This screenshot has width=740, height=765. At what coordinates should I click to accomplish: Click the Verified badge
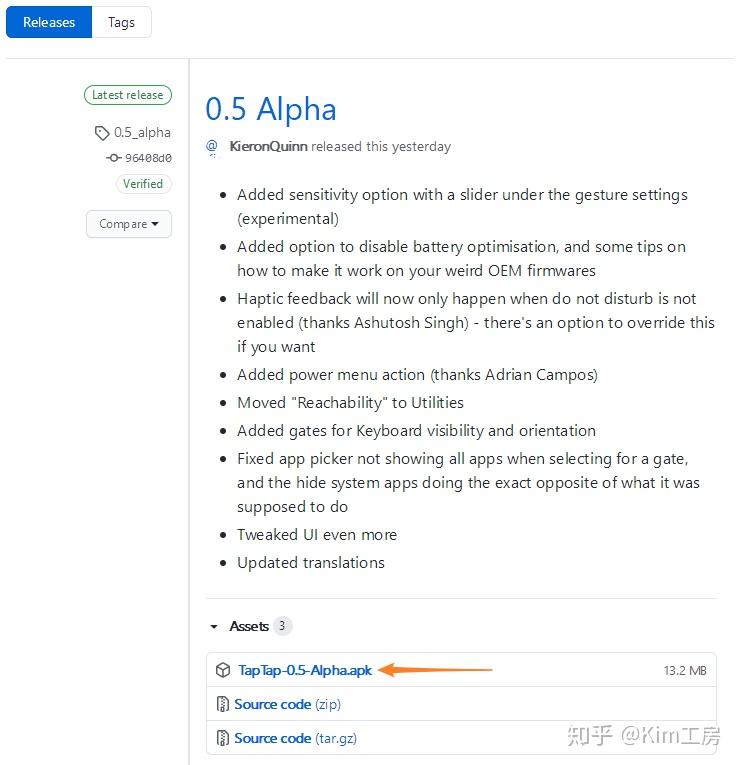(x=143, y=184)
